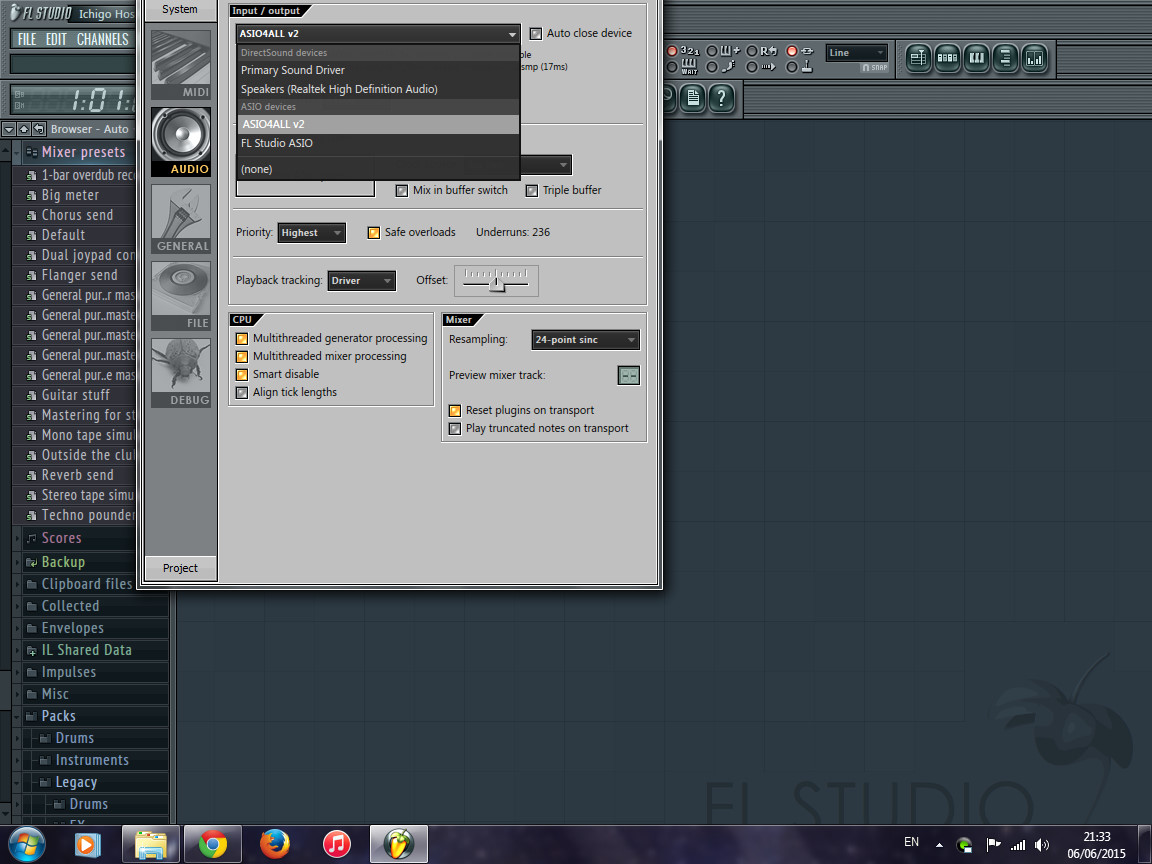Enable Auto close device checkbox
Screen dimensions: 1152x864
click(536, 33)
